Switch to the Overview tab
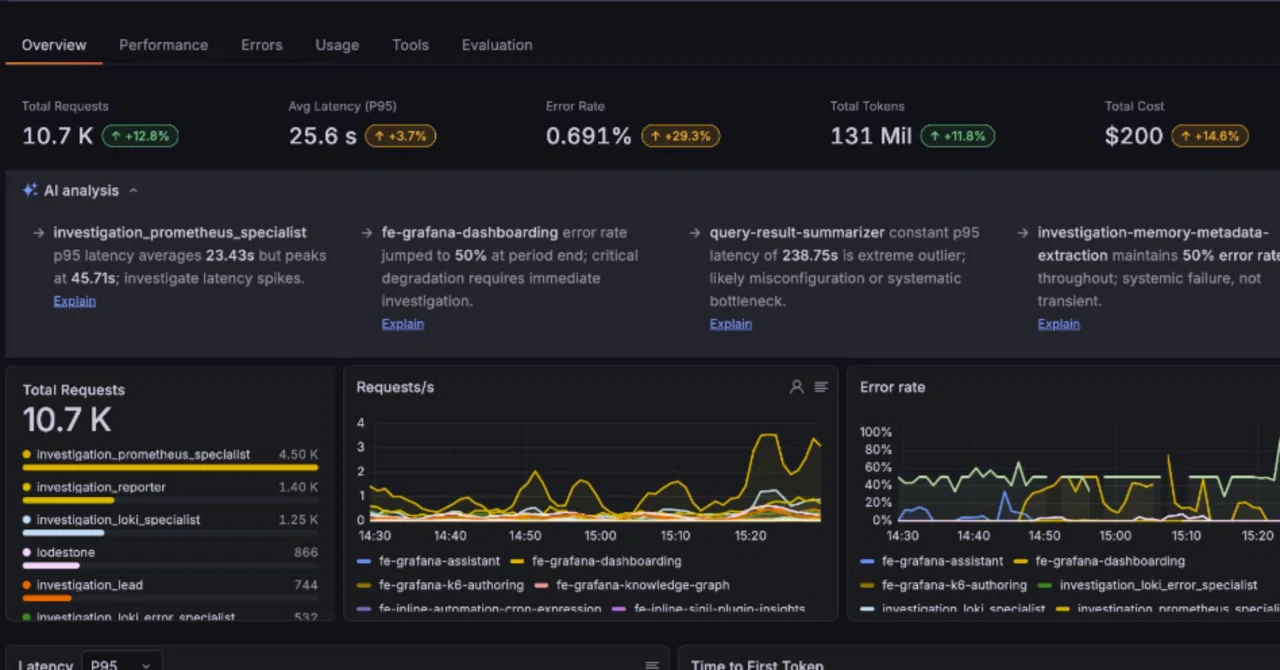Image resolution: width=1280 pixels, height=670 pixels. 54,45
